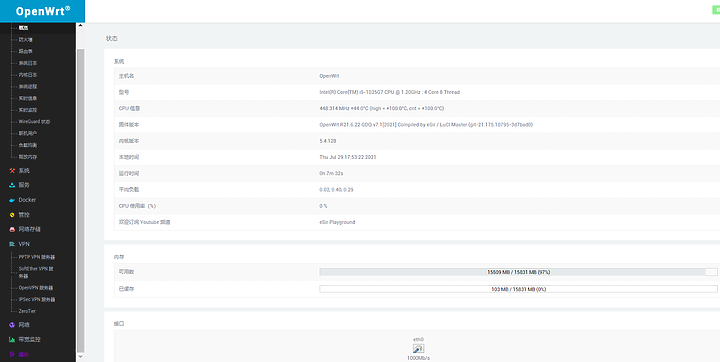Open the Processes (系统进程) page

pos(28,86)
